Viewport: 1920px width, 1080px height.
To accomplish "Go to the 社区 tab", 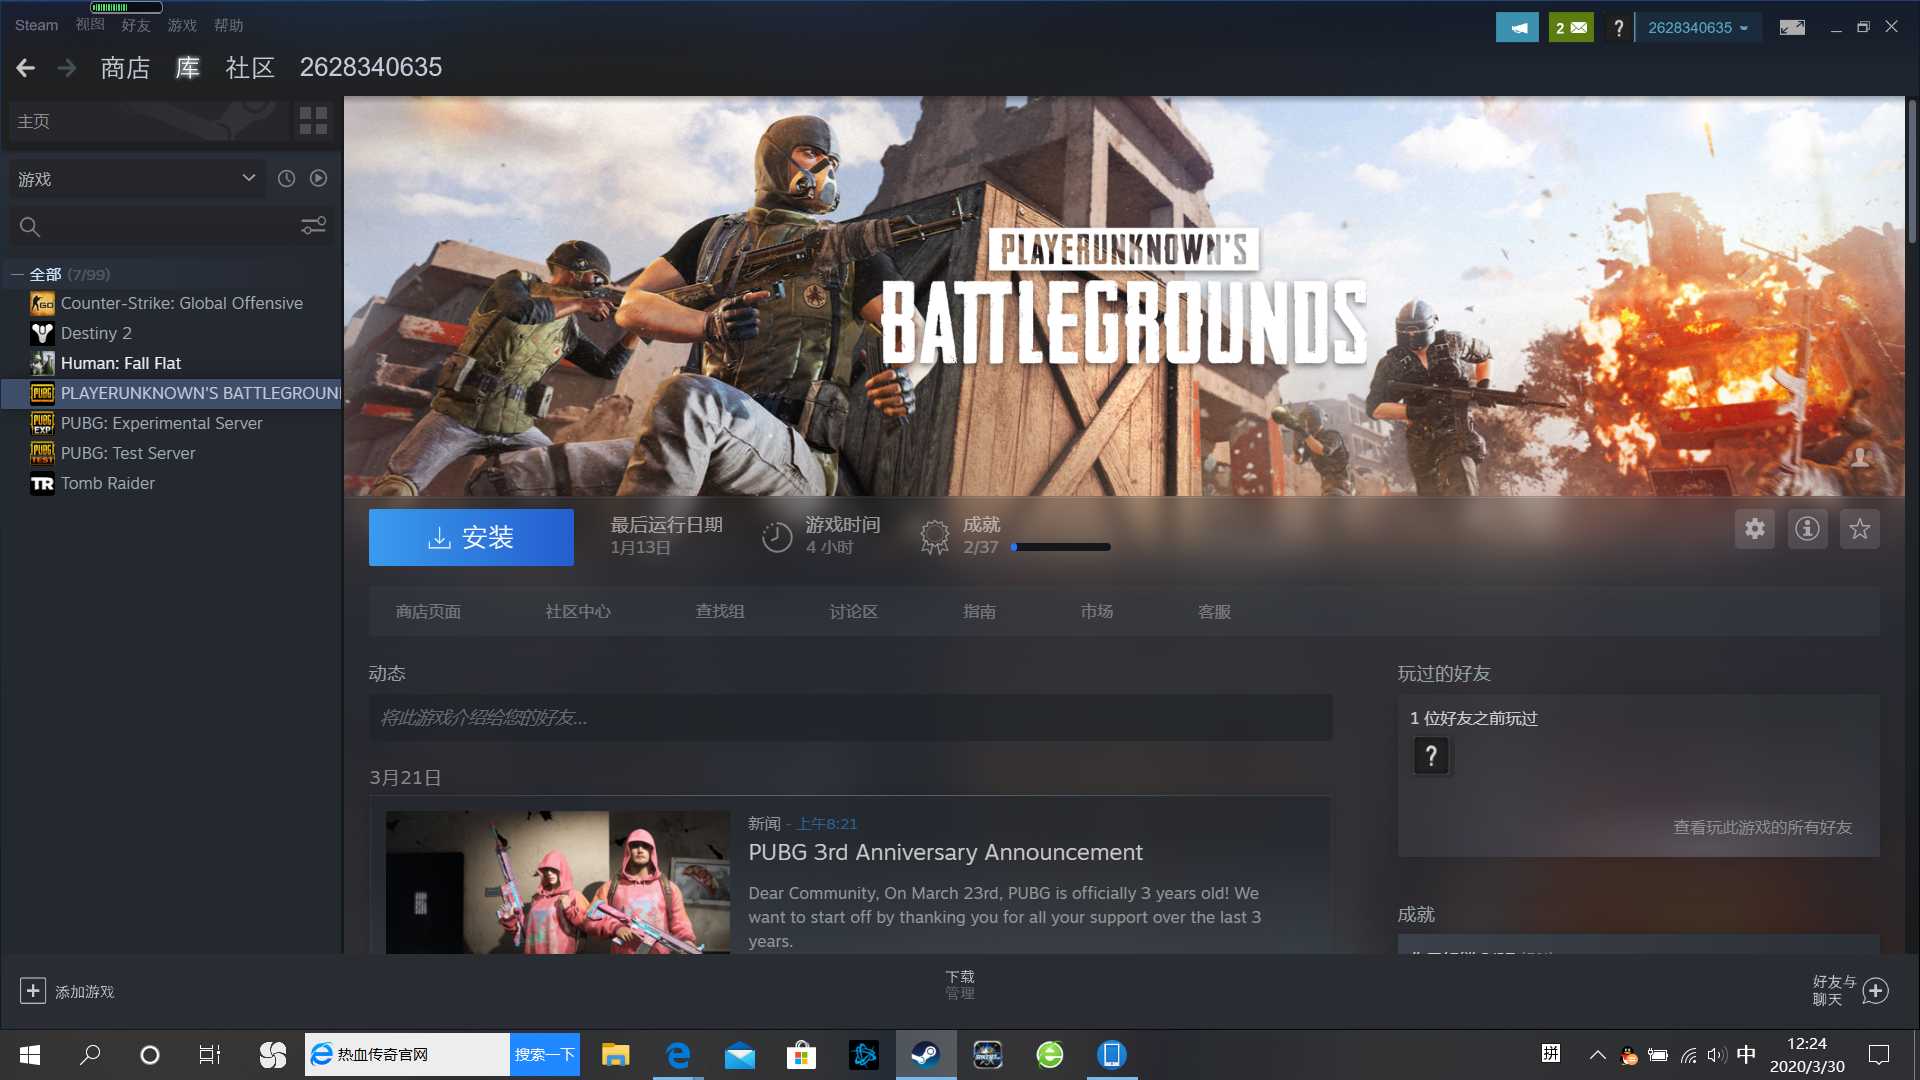I will click(250, 68).
